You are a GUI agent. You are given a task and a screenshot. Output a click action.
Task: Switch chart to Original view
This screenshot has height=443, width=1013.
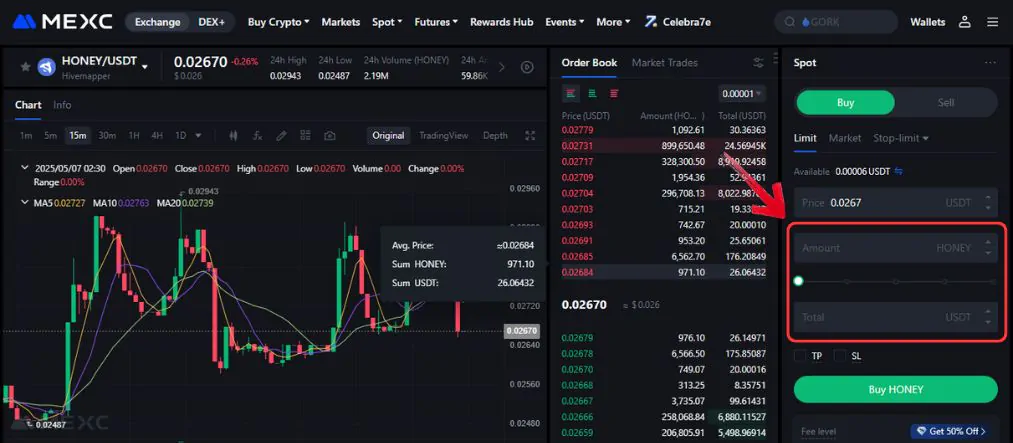coord(388,136)
